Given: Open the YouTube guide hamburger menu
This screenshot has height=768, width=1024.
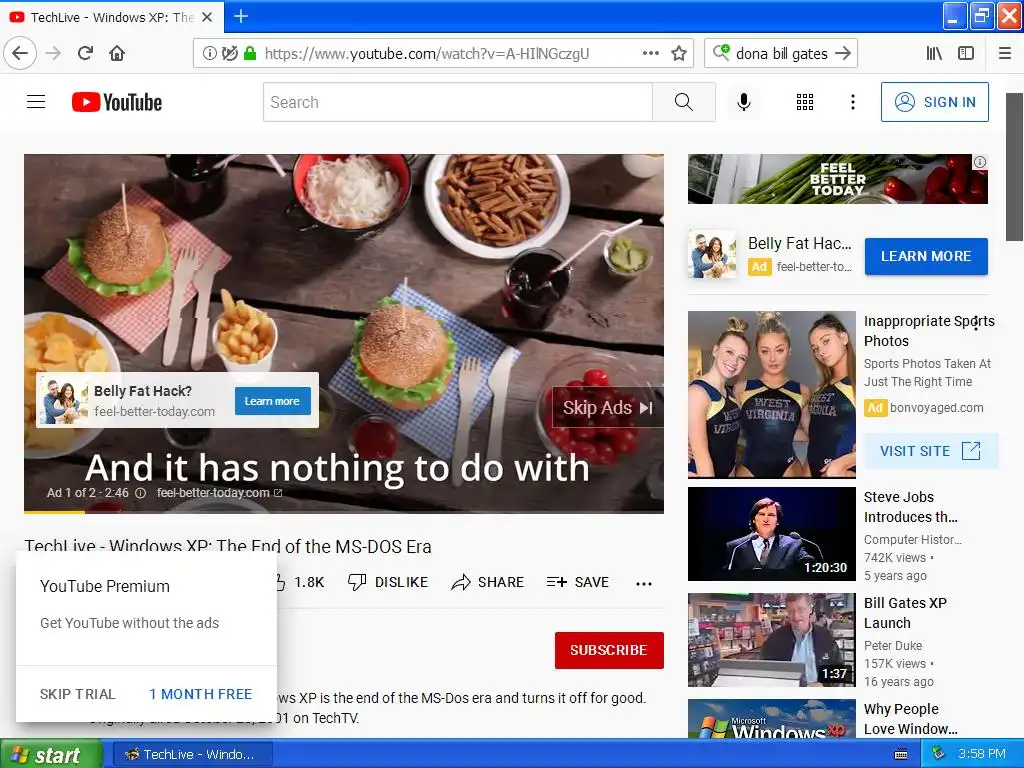Looking at the screenshot, I should [36, 102].
